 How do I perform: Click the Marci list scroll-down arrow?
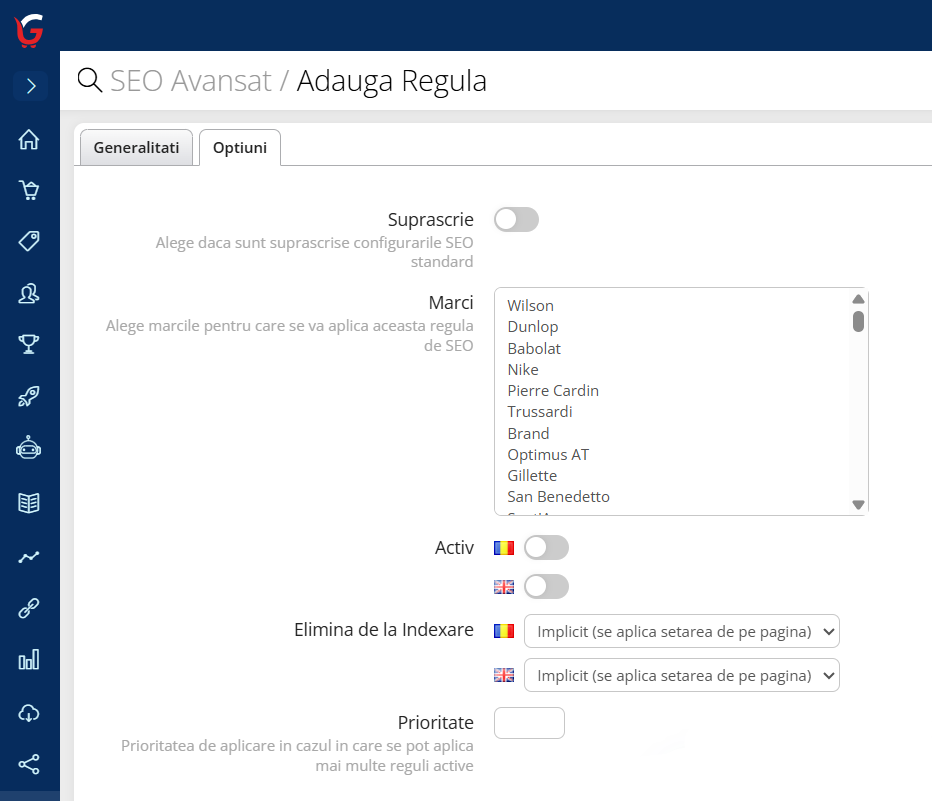pos(858,505)
